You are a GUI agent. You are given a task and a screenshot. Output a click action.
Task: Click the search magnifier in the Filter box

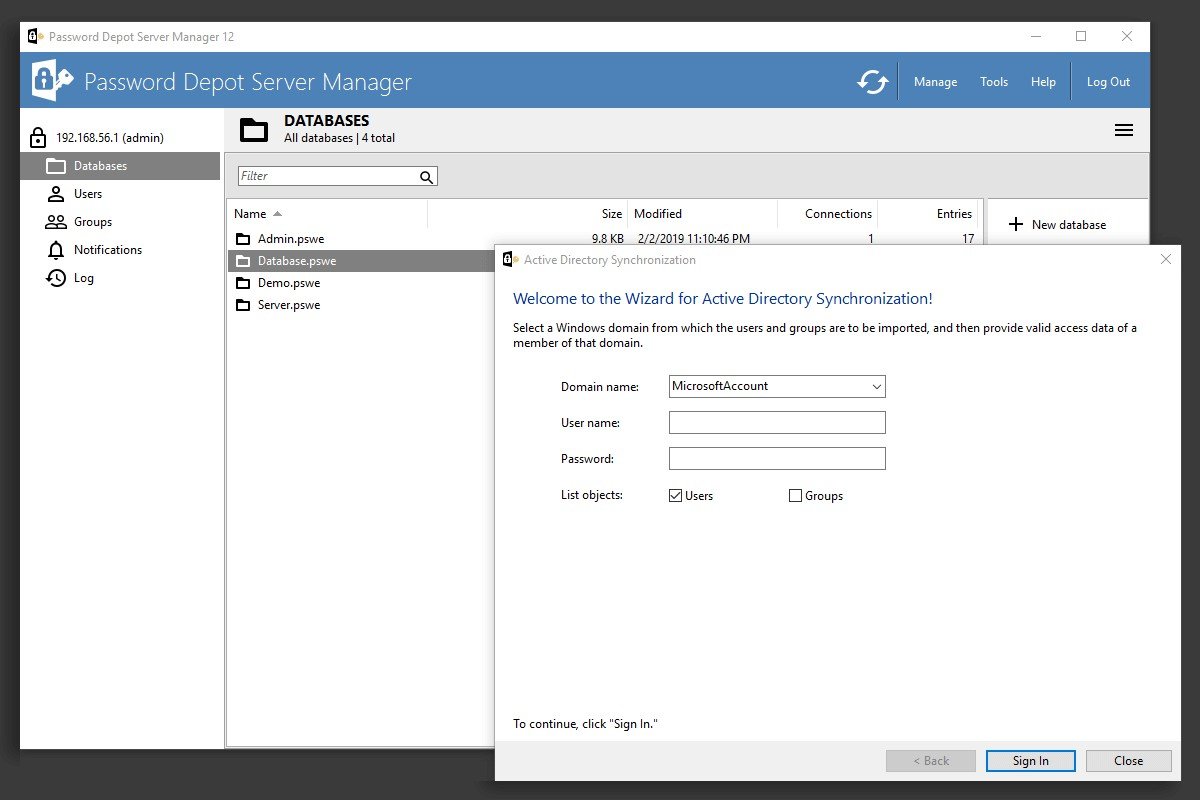427,177
